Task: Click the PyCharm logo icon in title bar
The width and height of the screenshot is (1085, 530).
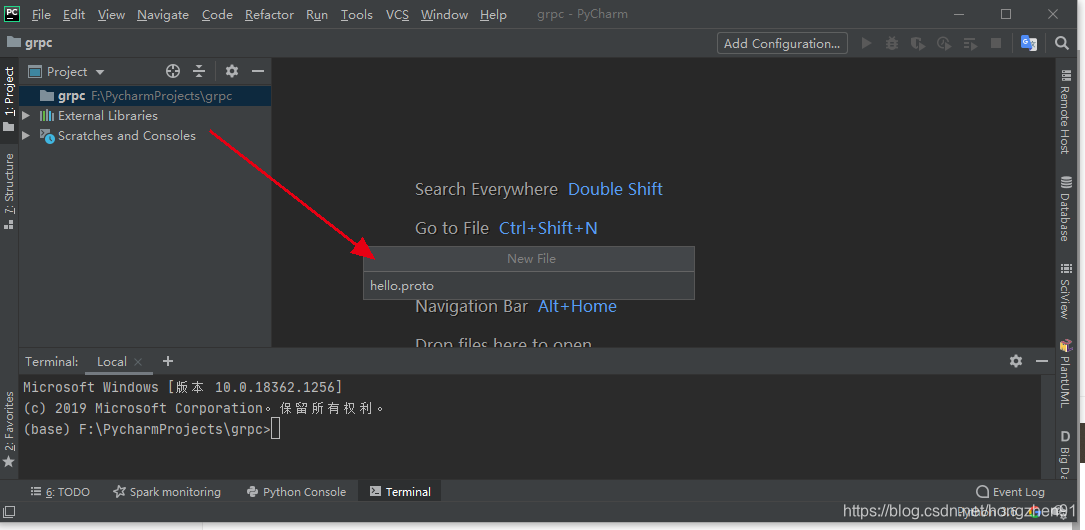Action: pyautogui.click(x=12, y=13)
